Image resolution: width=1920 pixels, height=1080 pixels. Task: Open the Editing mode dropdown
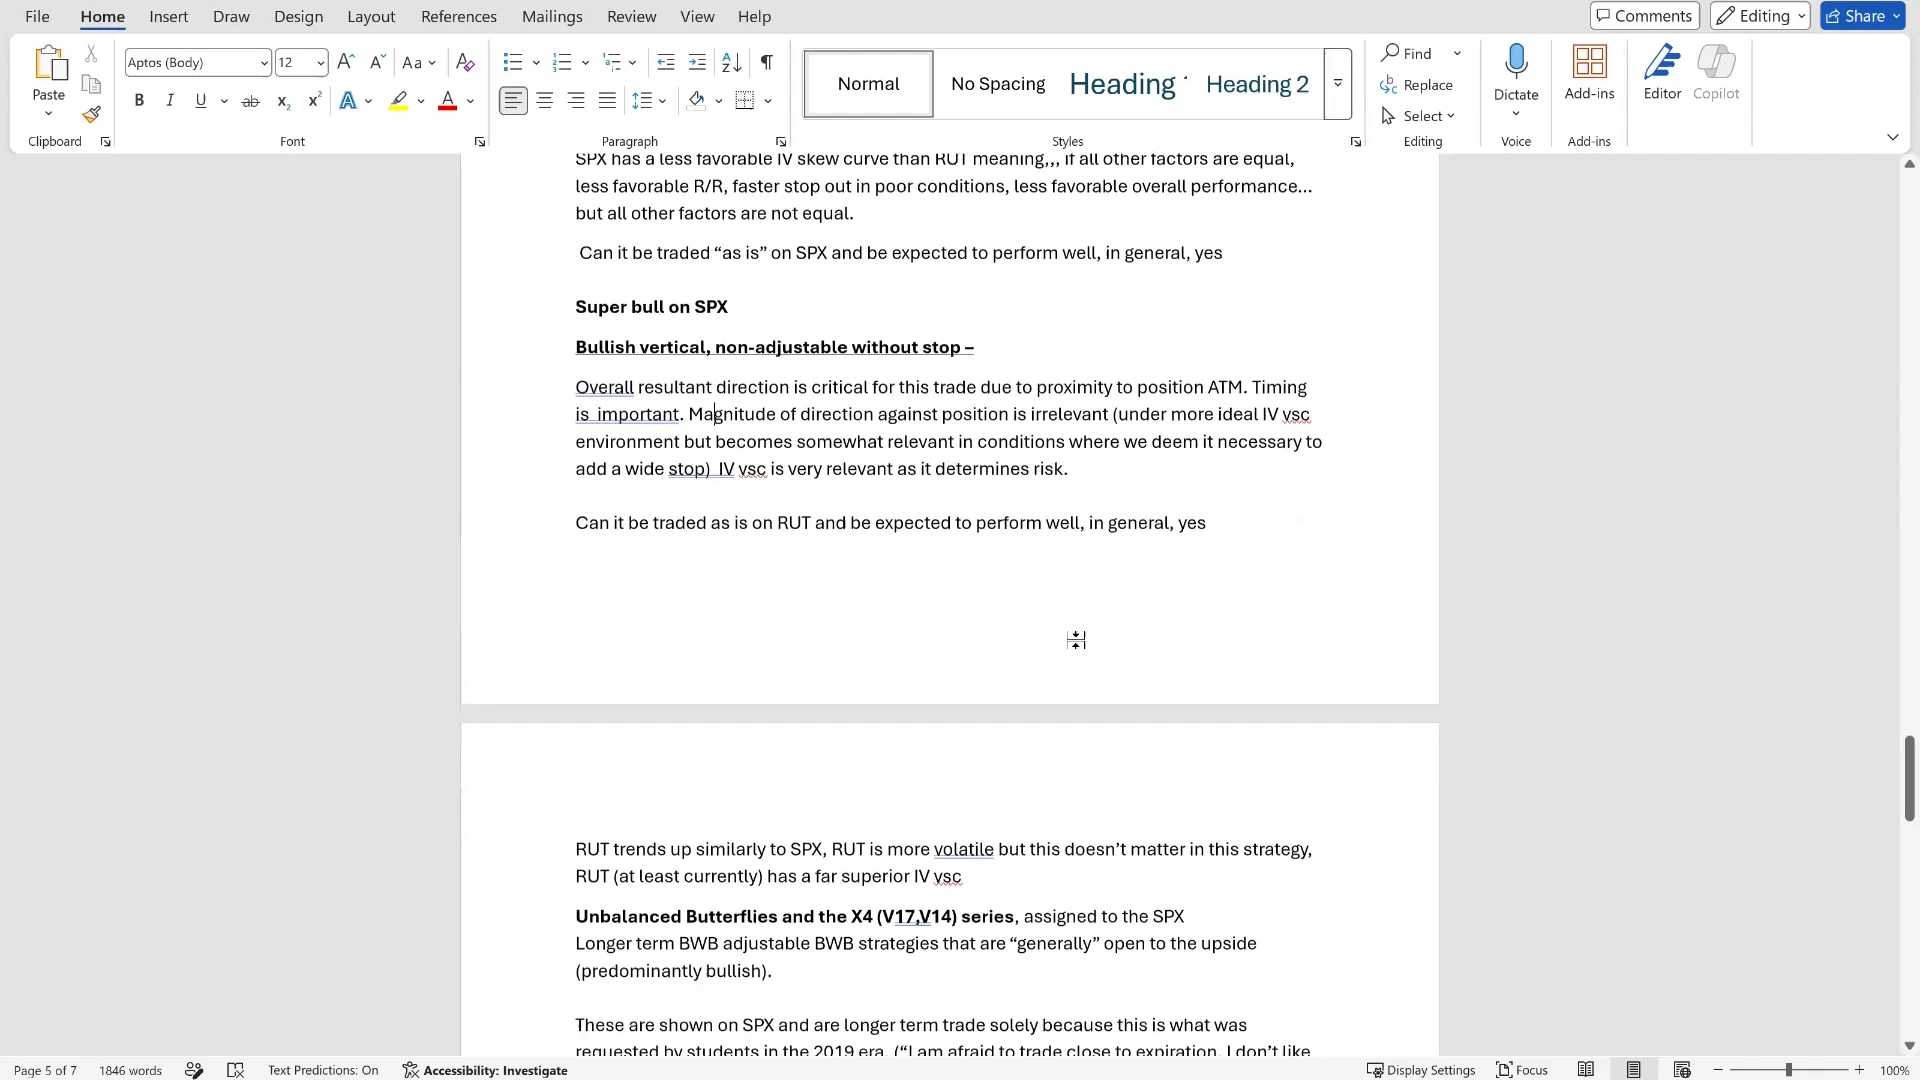coord(1760,16)
